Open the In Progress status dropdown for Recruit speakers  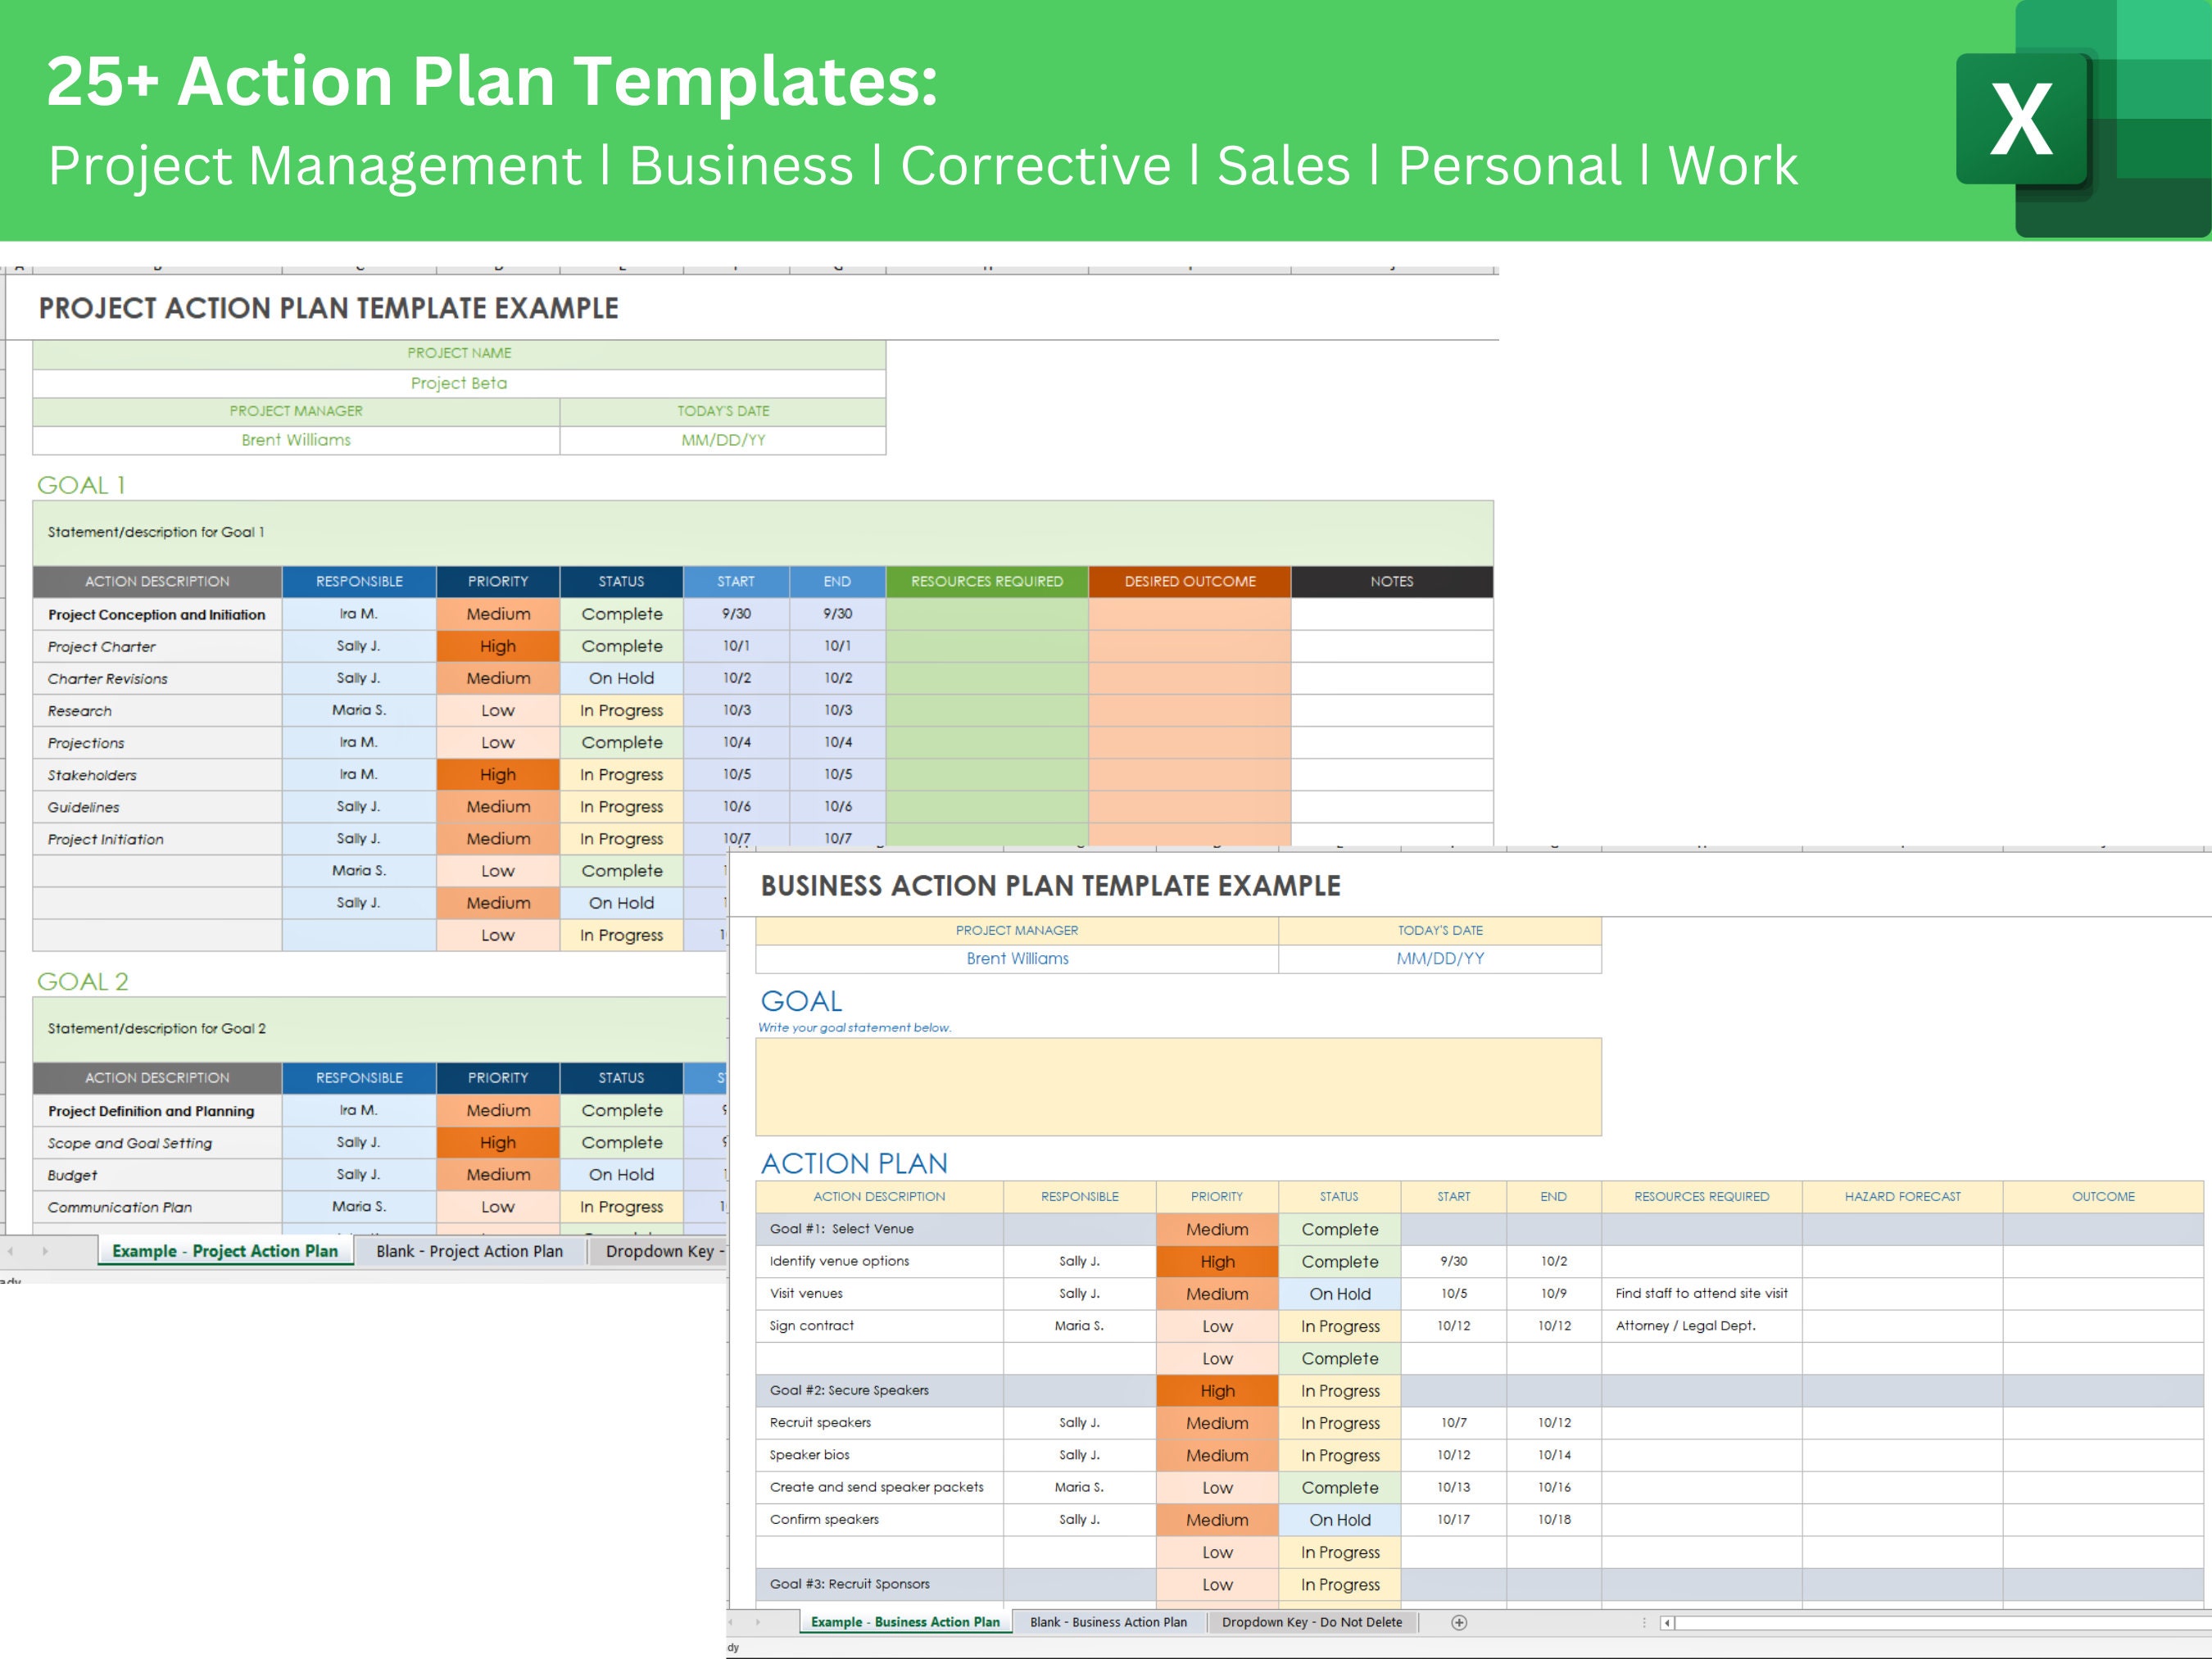(x=1341, y=1422)
